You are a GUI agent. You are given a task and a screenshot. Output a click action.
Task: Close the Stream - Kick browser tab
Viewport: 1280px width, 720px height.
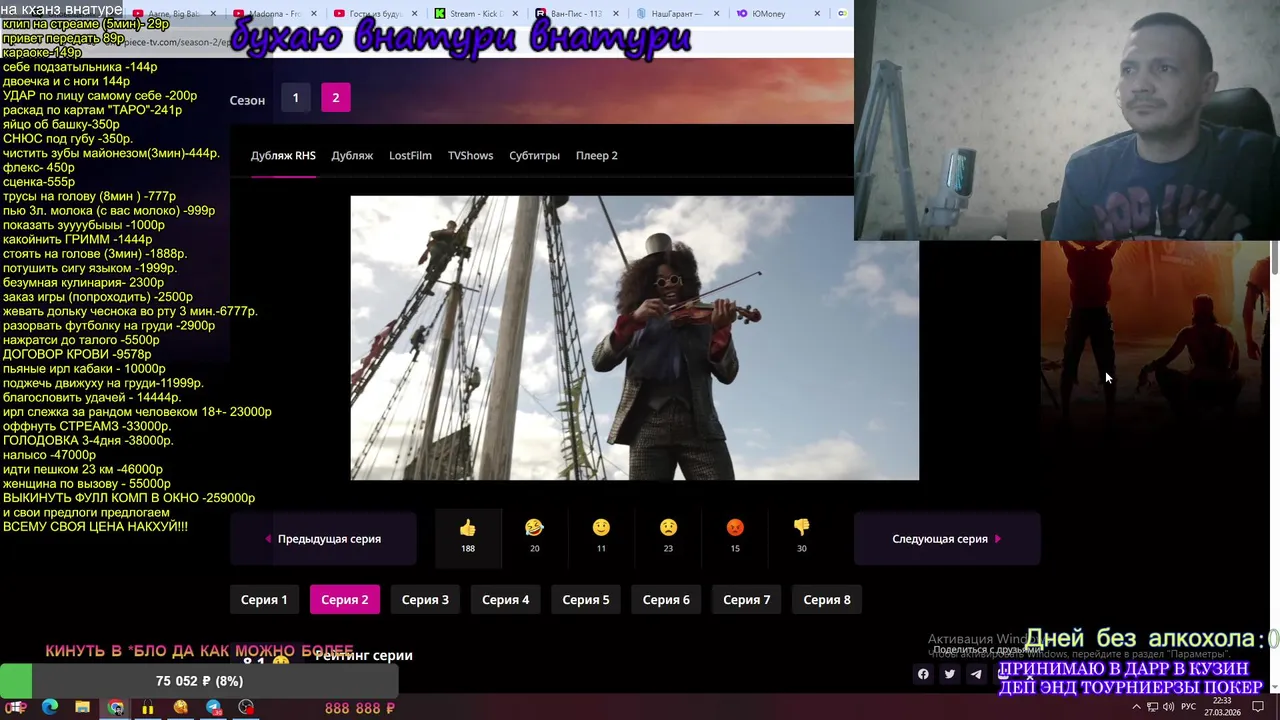515,14
